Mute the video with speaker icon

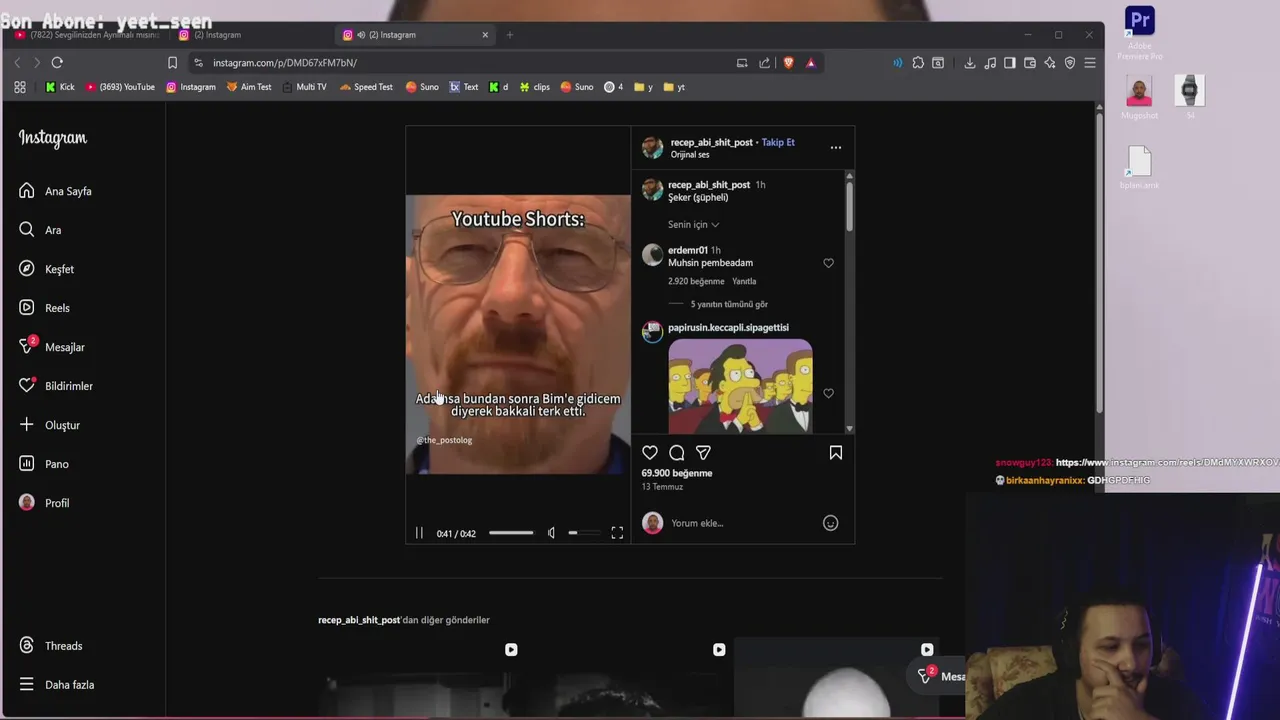point(551,533)
